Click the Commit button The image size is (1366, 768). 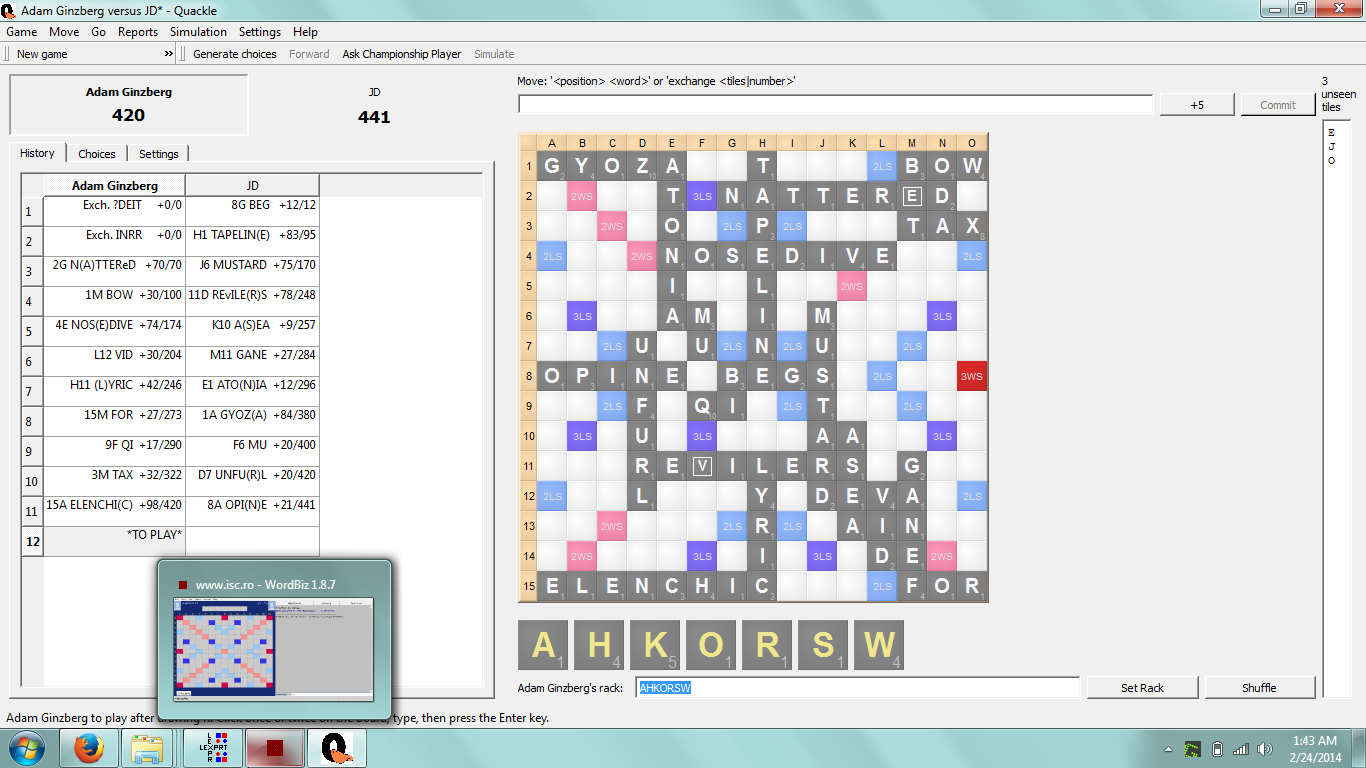point(1278,105)
